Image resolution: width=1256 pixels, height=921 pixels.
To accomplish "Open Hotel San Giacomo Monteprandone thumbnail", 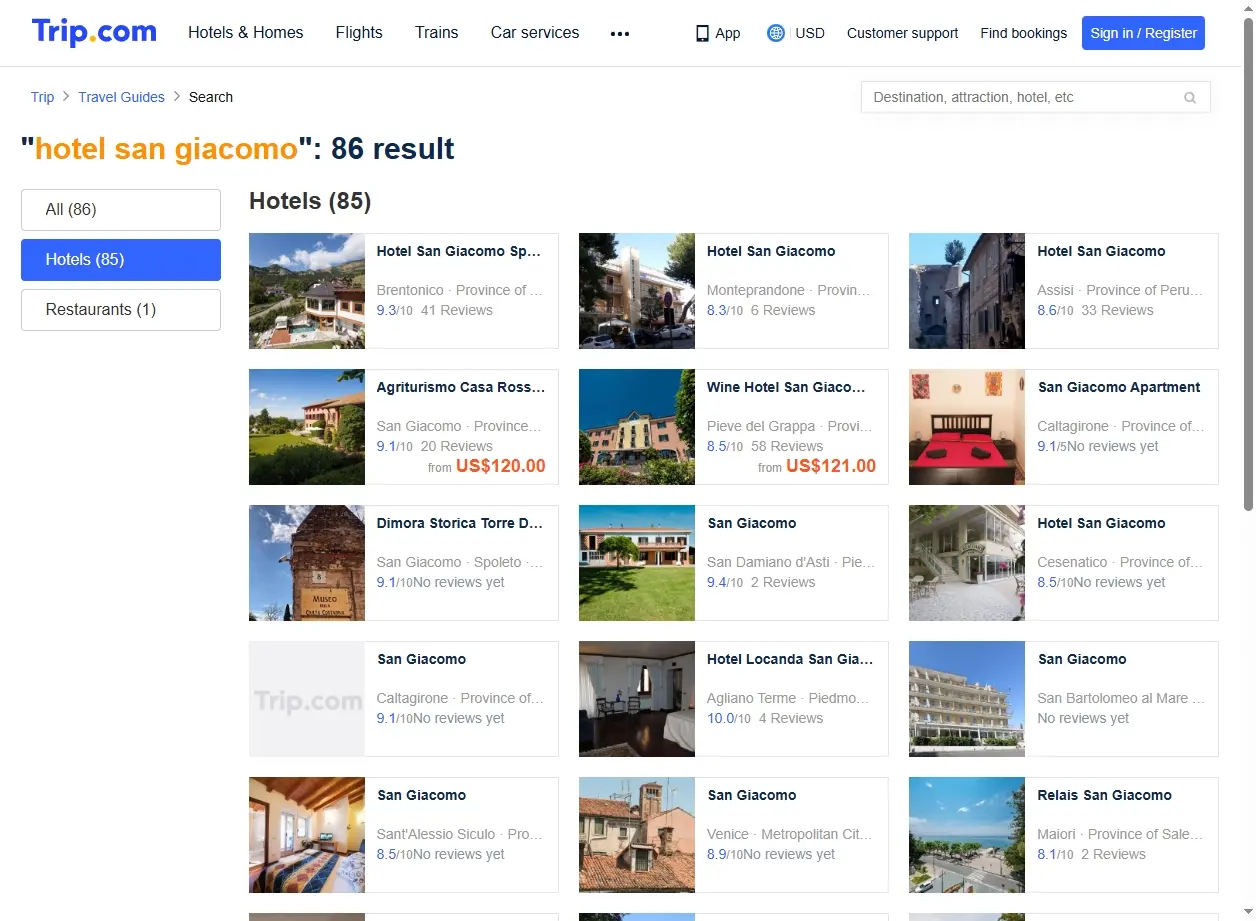I will (x=637, y=291).
